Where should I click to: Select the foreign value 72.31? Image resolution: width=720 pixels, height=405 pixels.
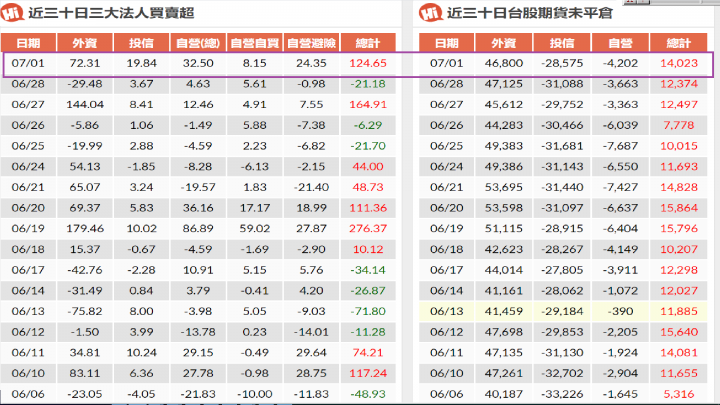click(x=84, y=63)
